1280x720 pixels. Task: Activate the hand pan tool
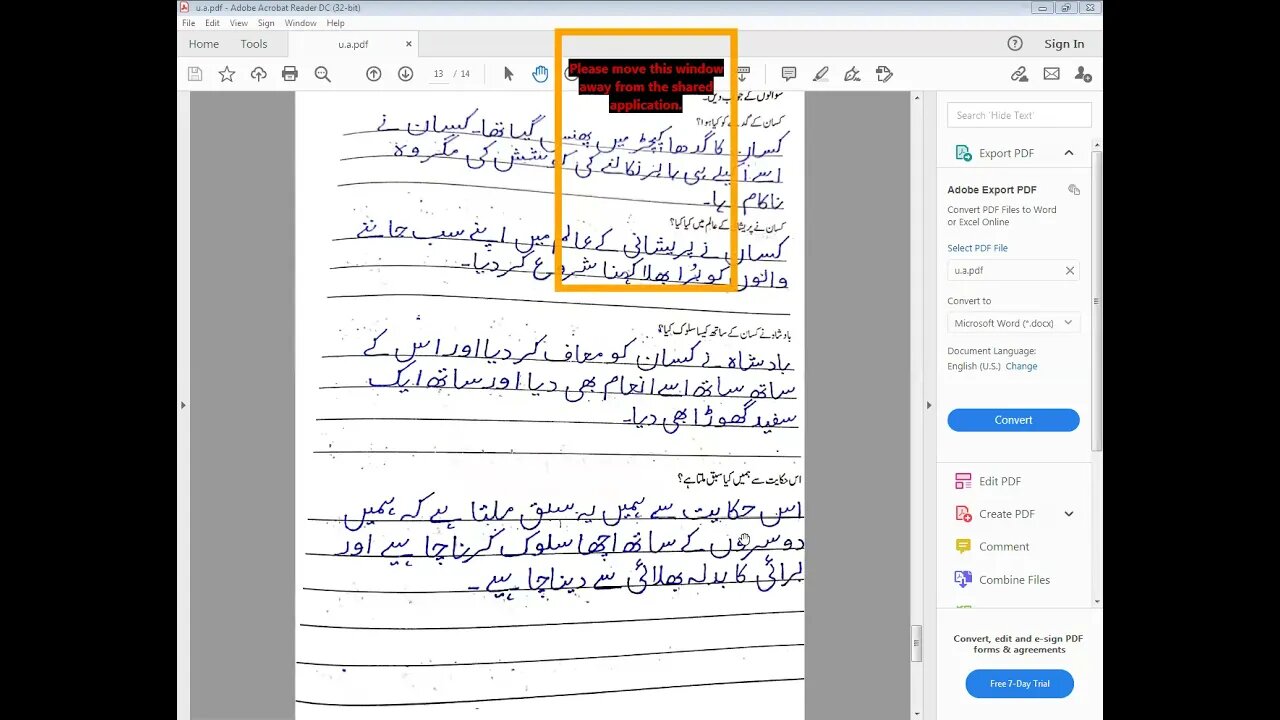click(540, 74)
